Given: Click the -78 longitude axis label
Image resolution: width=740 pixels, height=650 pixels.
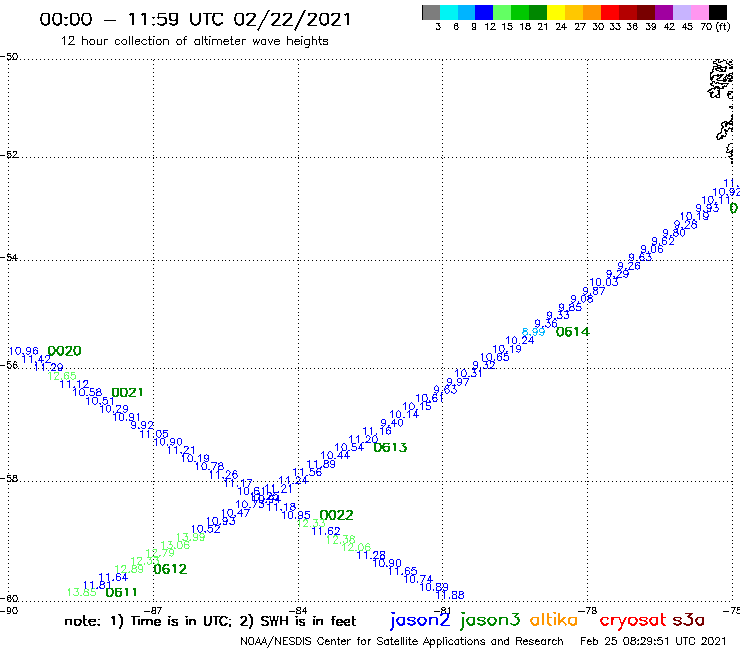Looking at the screenshot, I should point(588,610).
